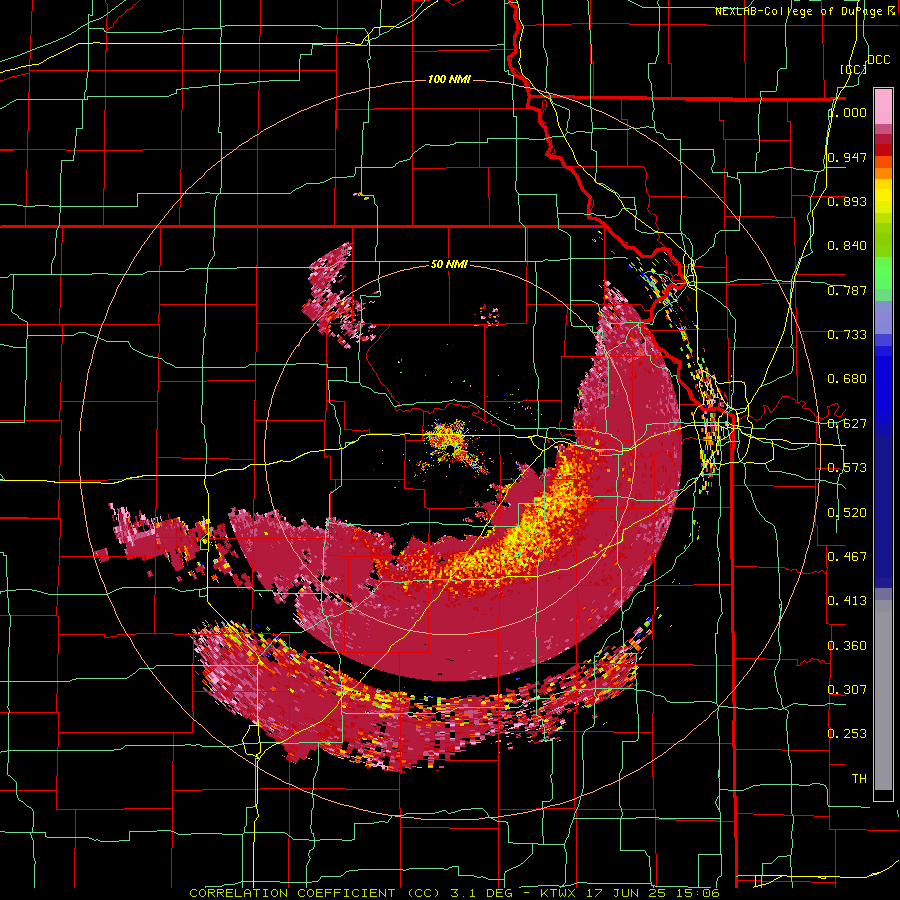
Task: Select the 0.307 legend value
Action: (x=847, y=689)
